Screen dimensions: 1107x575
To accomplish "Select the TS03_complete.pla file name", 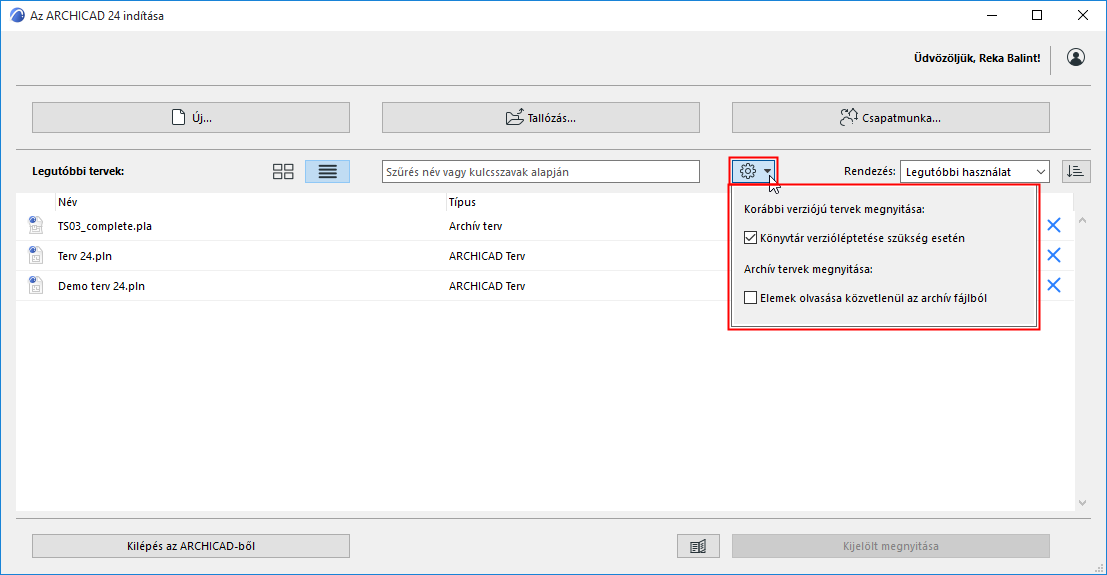I will pyautogui.click(x=104, y=226).
